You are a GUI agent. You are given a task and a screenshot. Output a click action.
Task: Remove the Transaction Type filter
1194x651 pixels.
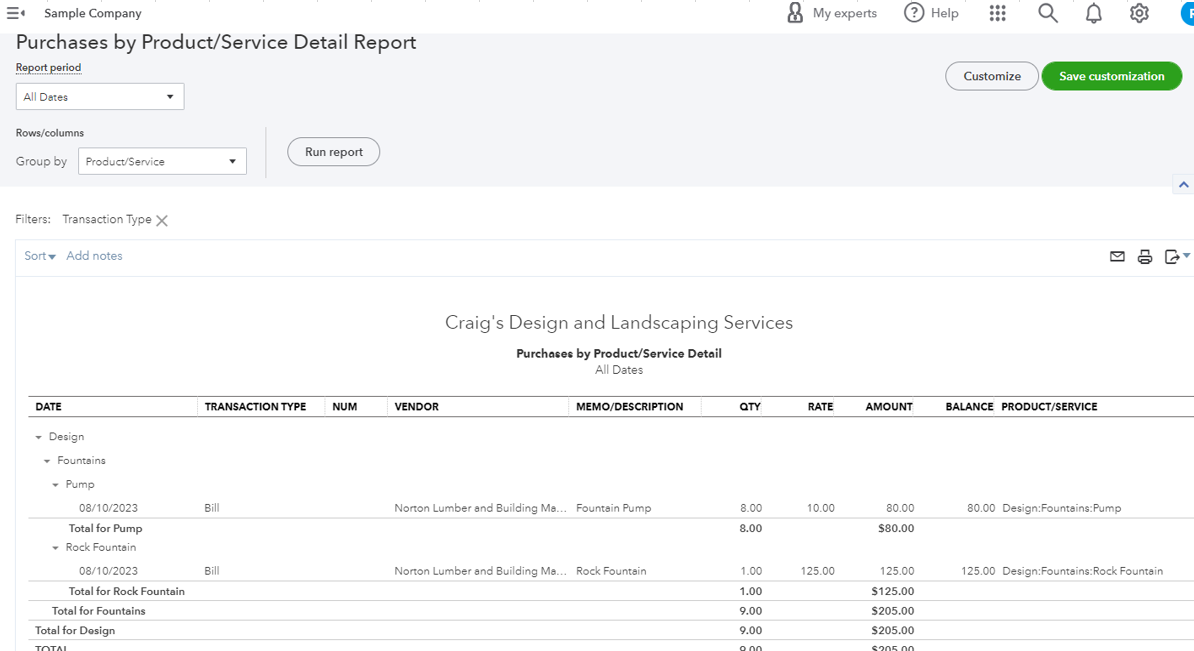162,221
